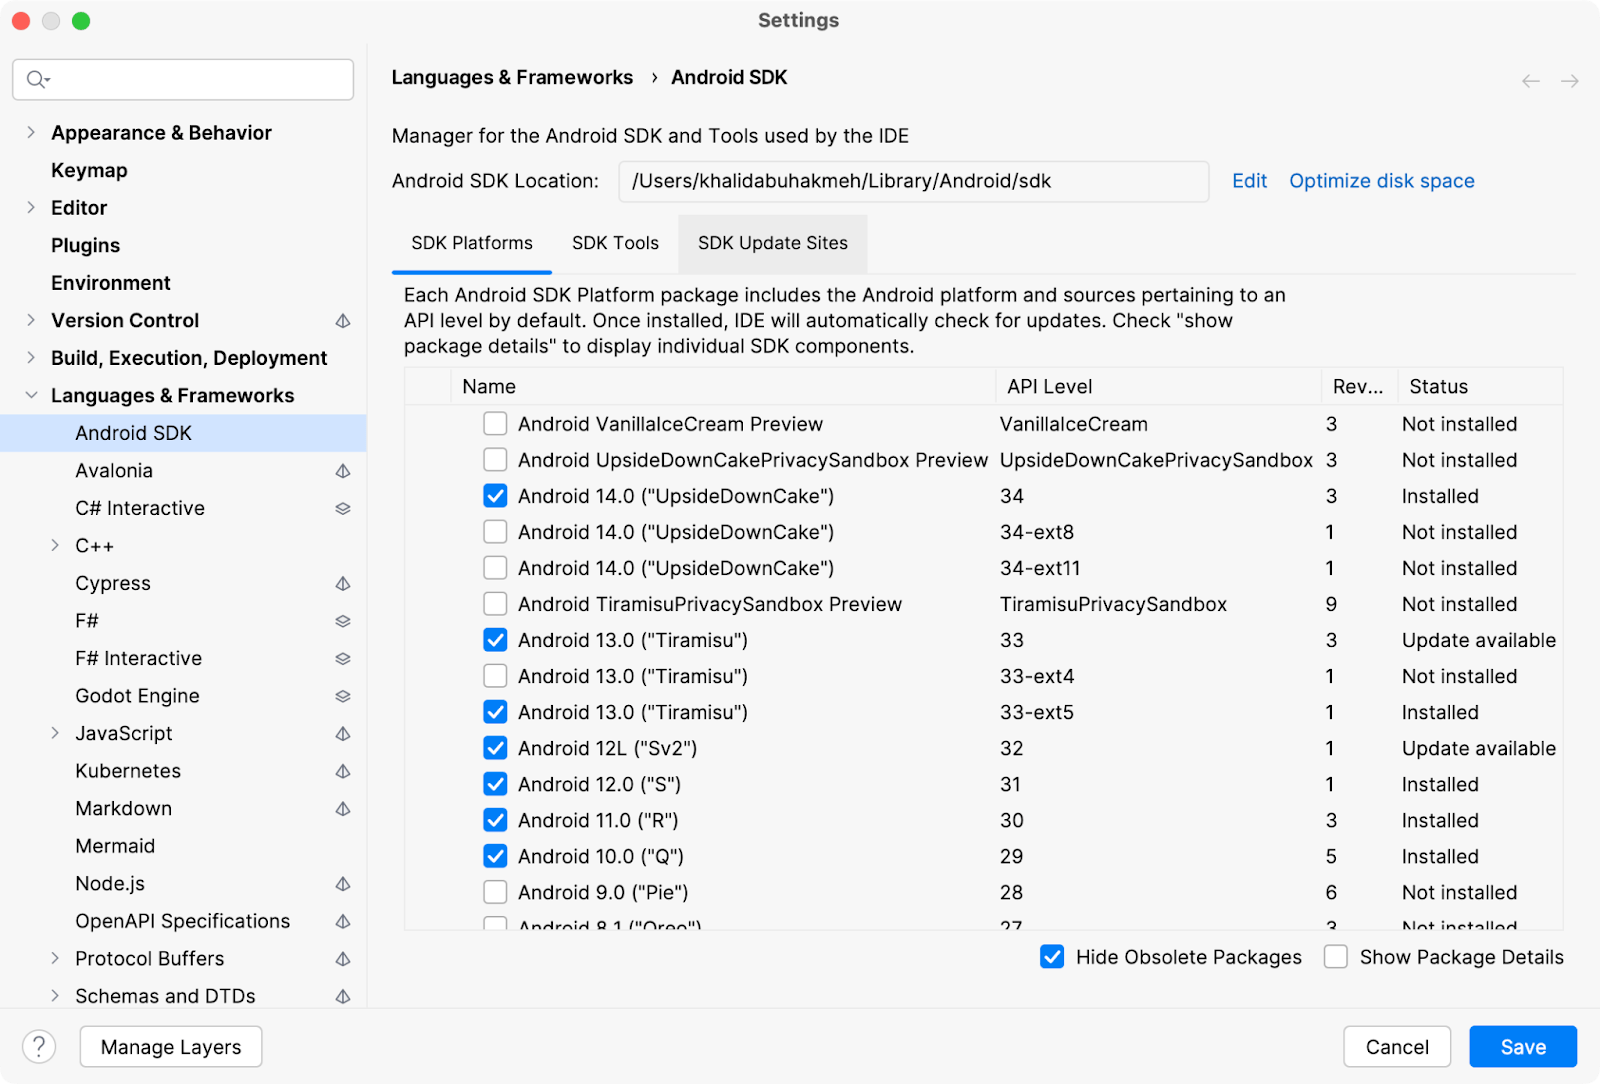Select Plugins in the settings sidebar
The width and height of the screenshot is (1600, 1084).
(x=86, y=246)
